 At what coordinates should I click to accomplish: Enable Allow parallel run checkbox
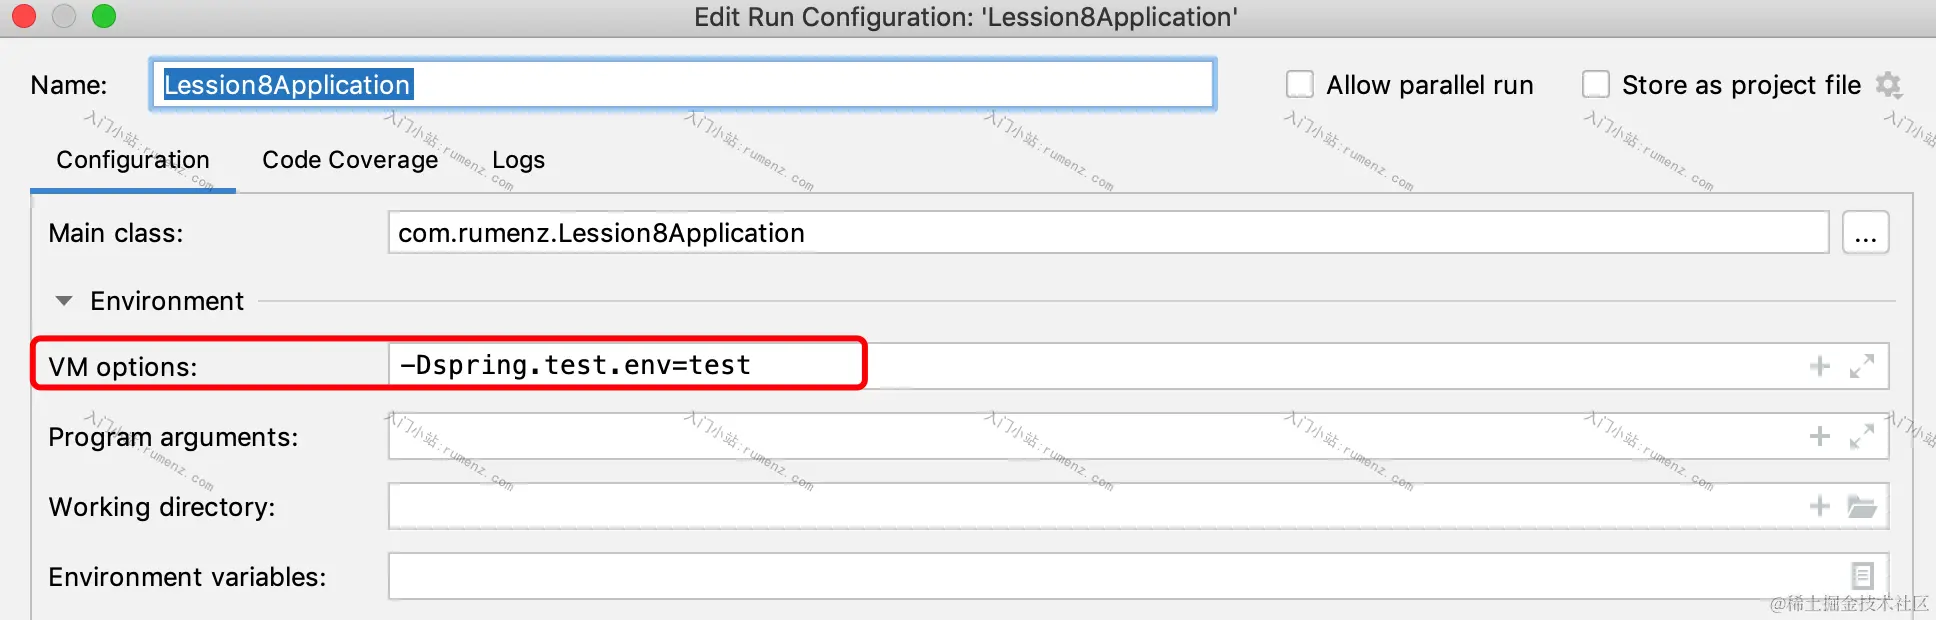(x=1299, y=84)
